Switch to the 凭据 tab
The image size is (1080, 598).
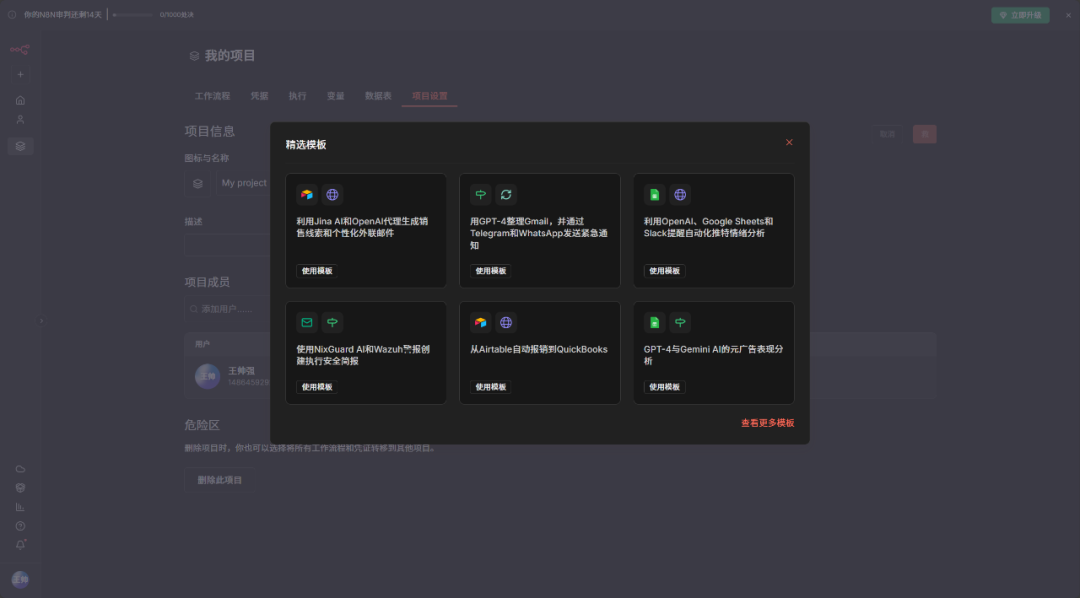click(259, 96)
